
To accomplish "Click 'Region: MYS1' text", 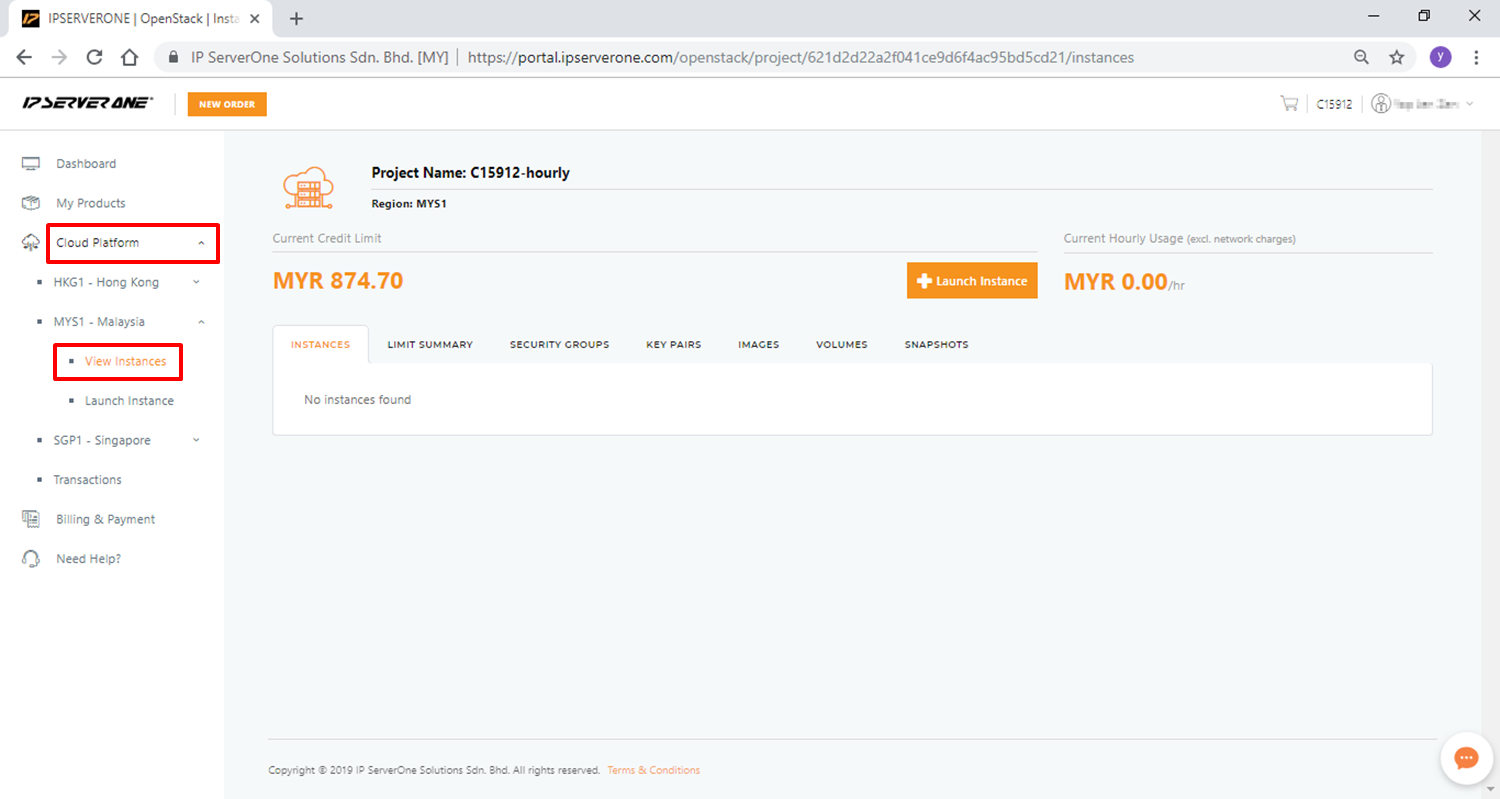I will [409, 203].
